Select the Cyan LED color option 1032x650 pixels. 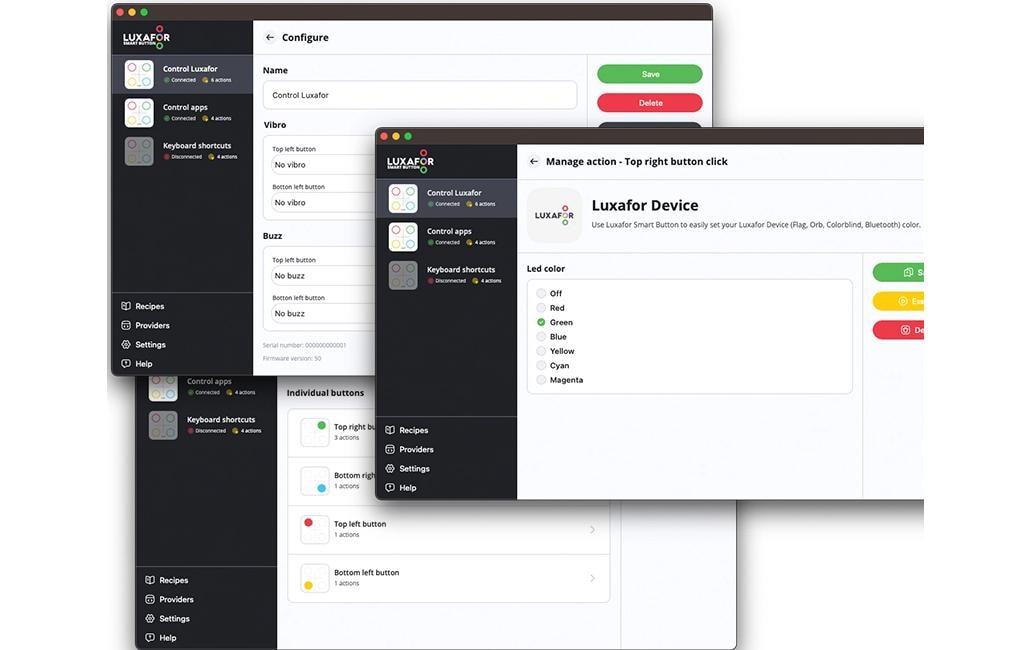[541, 366]
